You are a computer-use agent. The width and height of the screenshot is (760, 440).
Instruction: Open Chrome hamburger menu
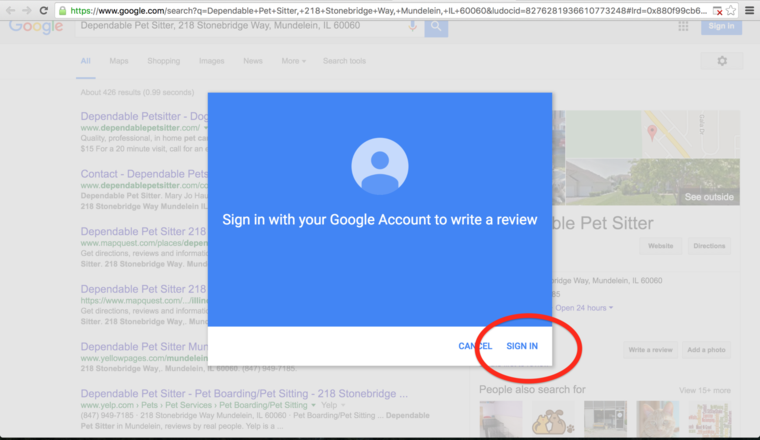[x=749, y=10]
